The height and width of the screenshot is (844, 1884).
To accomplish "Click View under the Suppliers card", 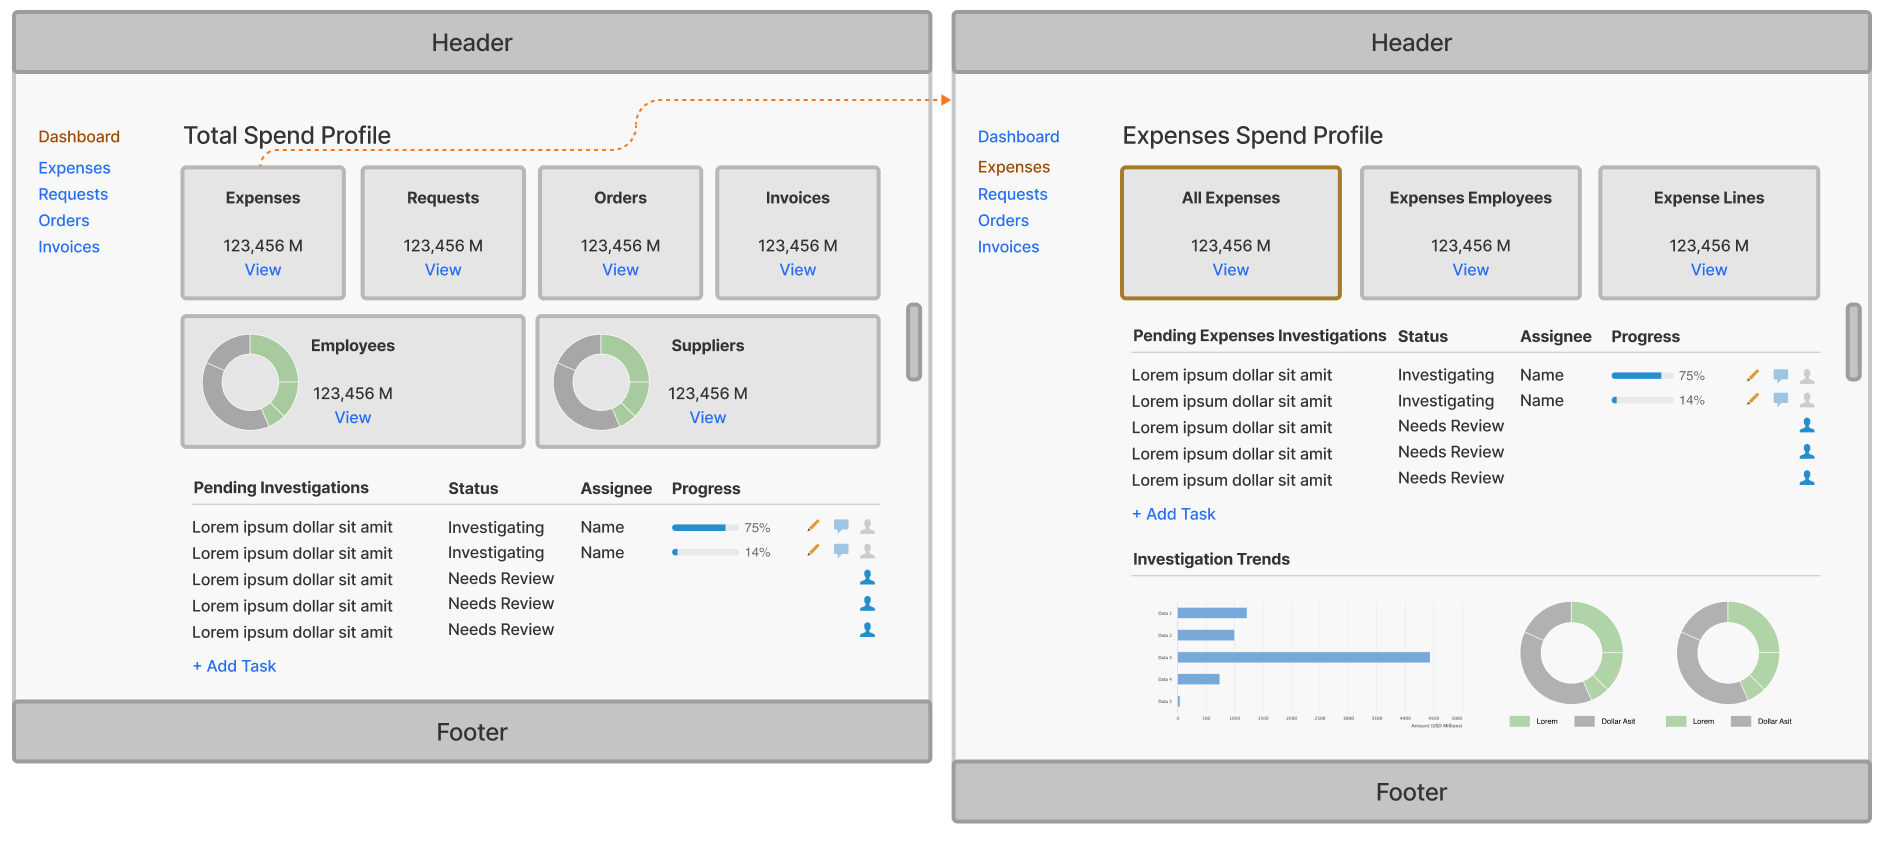I will tap(707, 418).
